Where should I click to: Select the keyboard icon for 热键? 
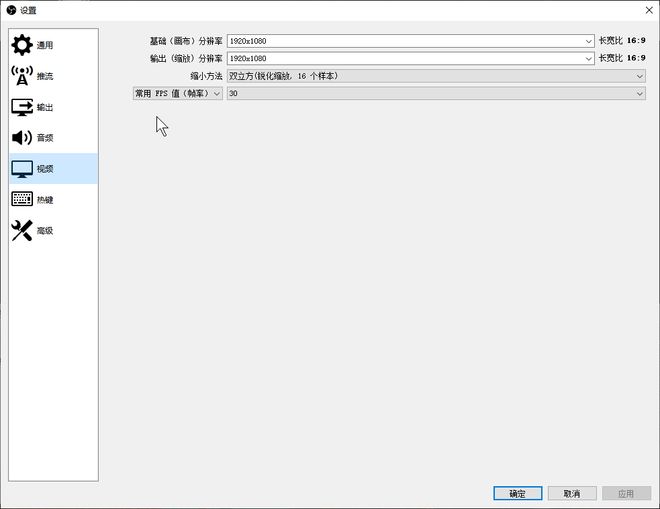pyautogui.click(x=21, y=200)
